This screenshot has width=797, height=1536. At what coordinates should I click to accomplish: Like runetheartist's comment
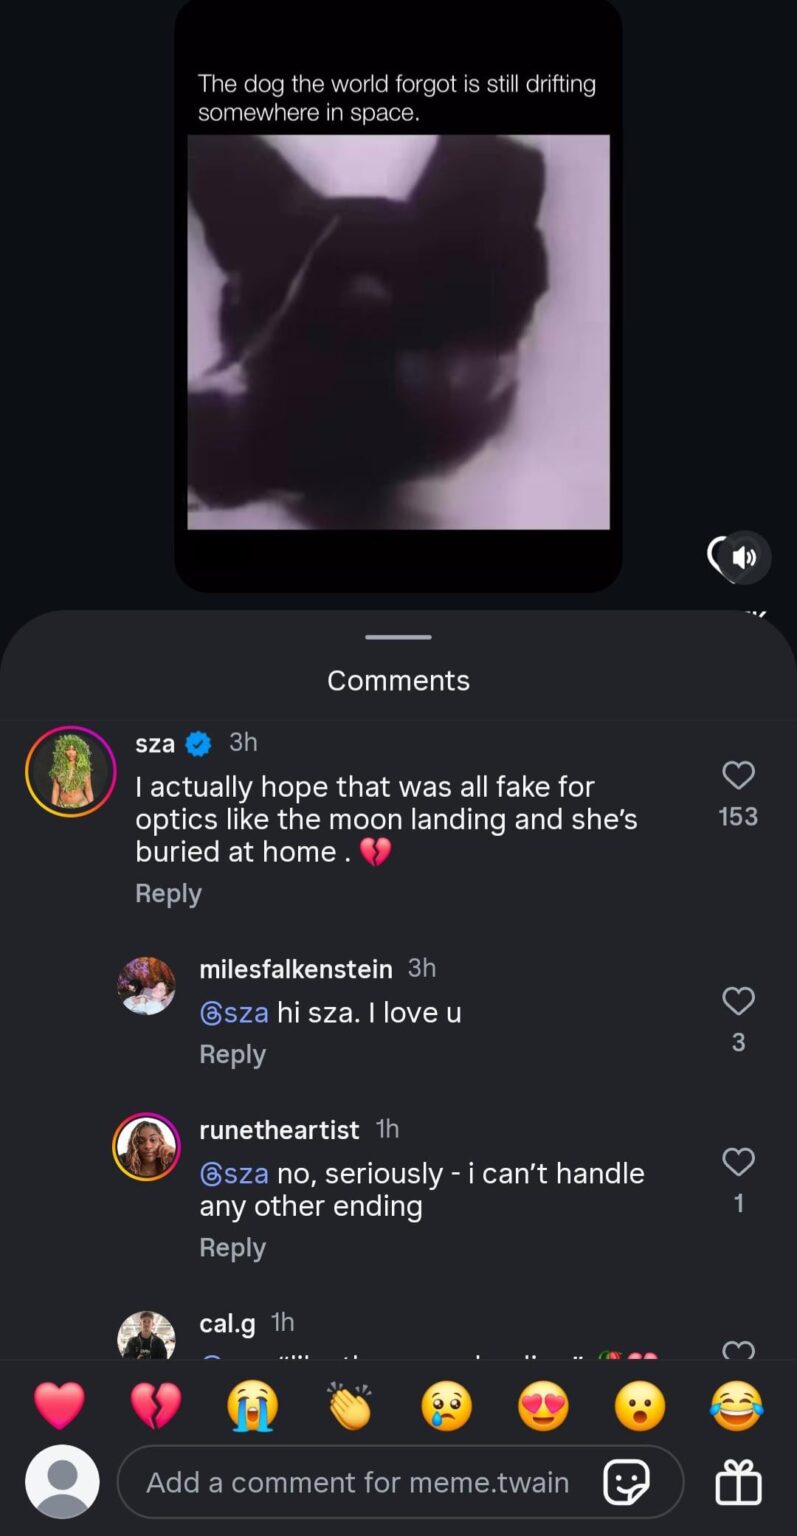click(738, 1162)
